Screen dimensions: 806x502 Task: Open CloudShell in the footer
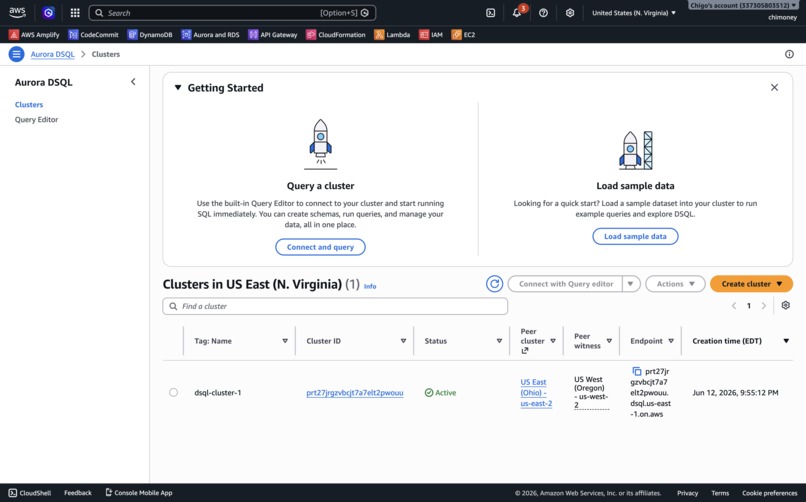pyautogui.click(x=30, y=493)
